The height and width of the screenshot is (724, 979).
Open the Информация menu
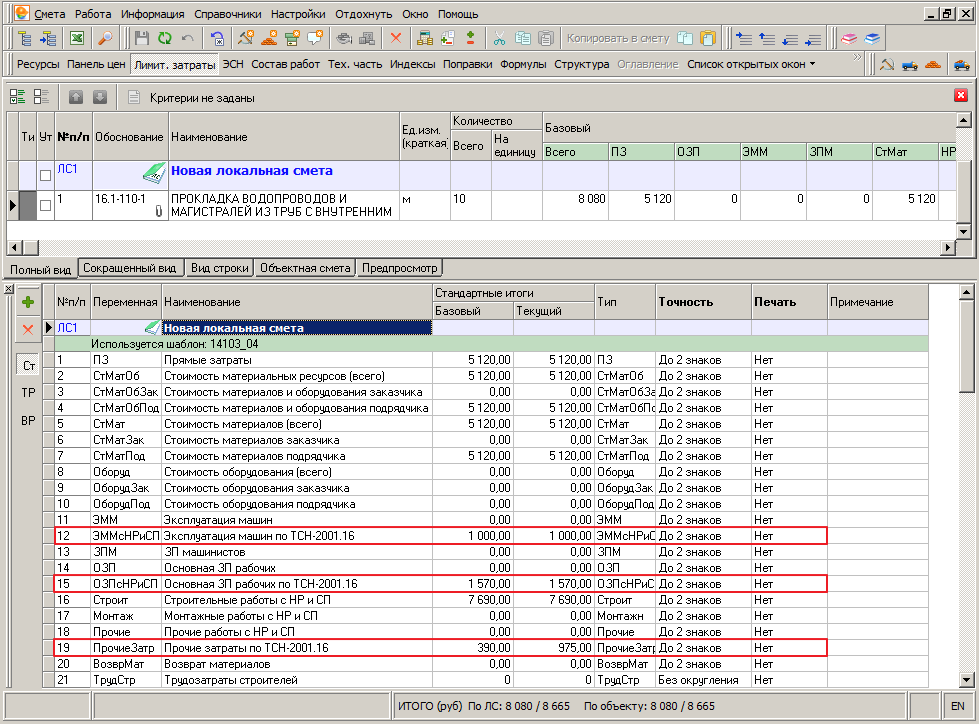coord(152,14)
